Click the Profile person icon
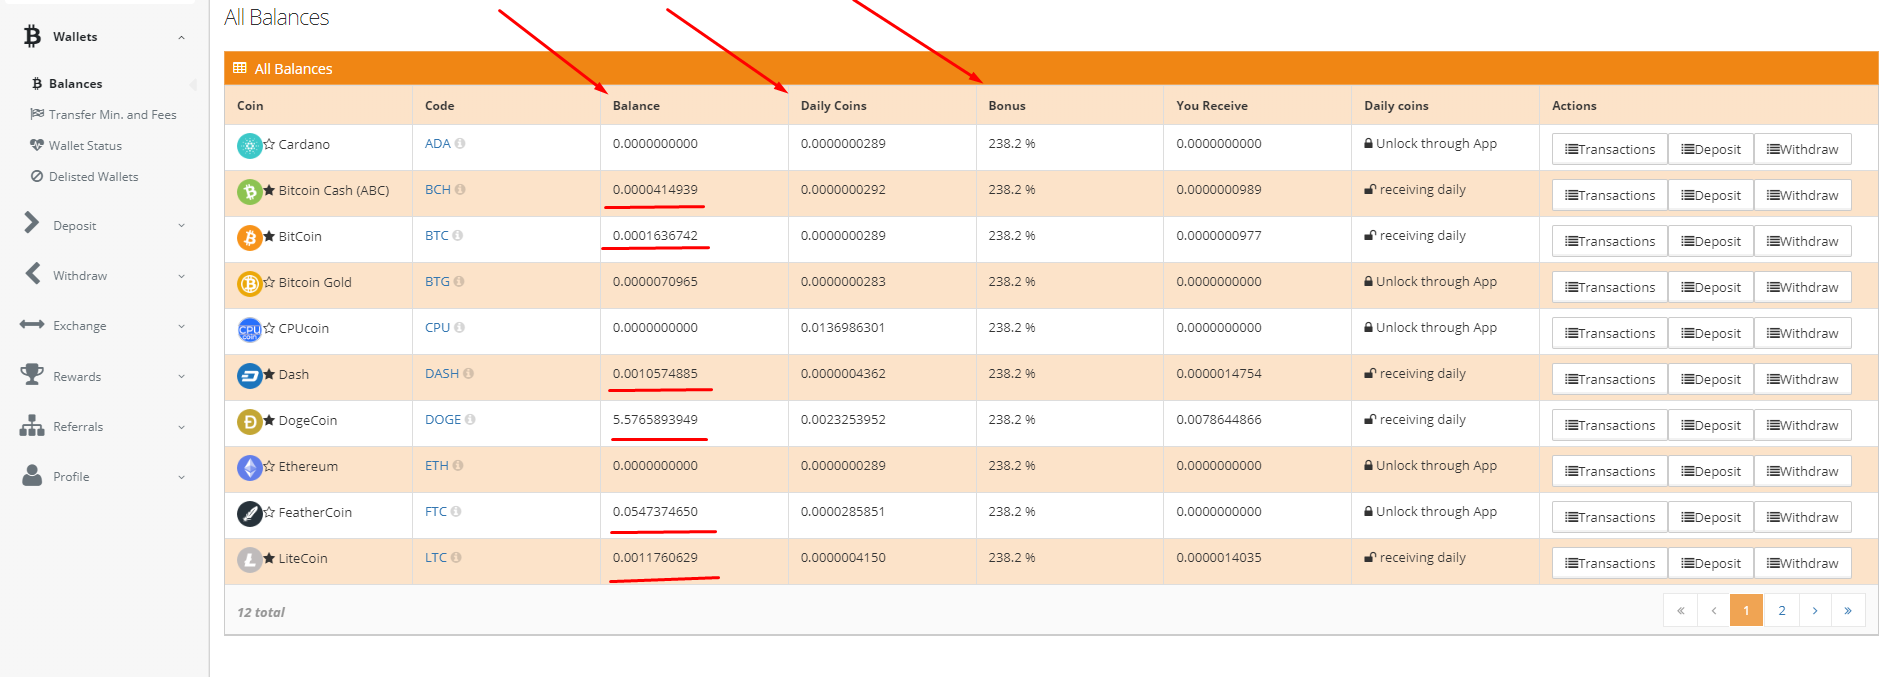 pos(32,476)
